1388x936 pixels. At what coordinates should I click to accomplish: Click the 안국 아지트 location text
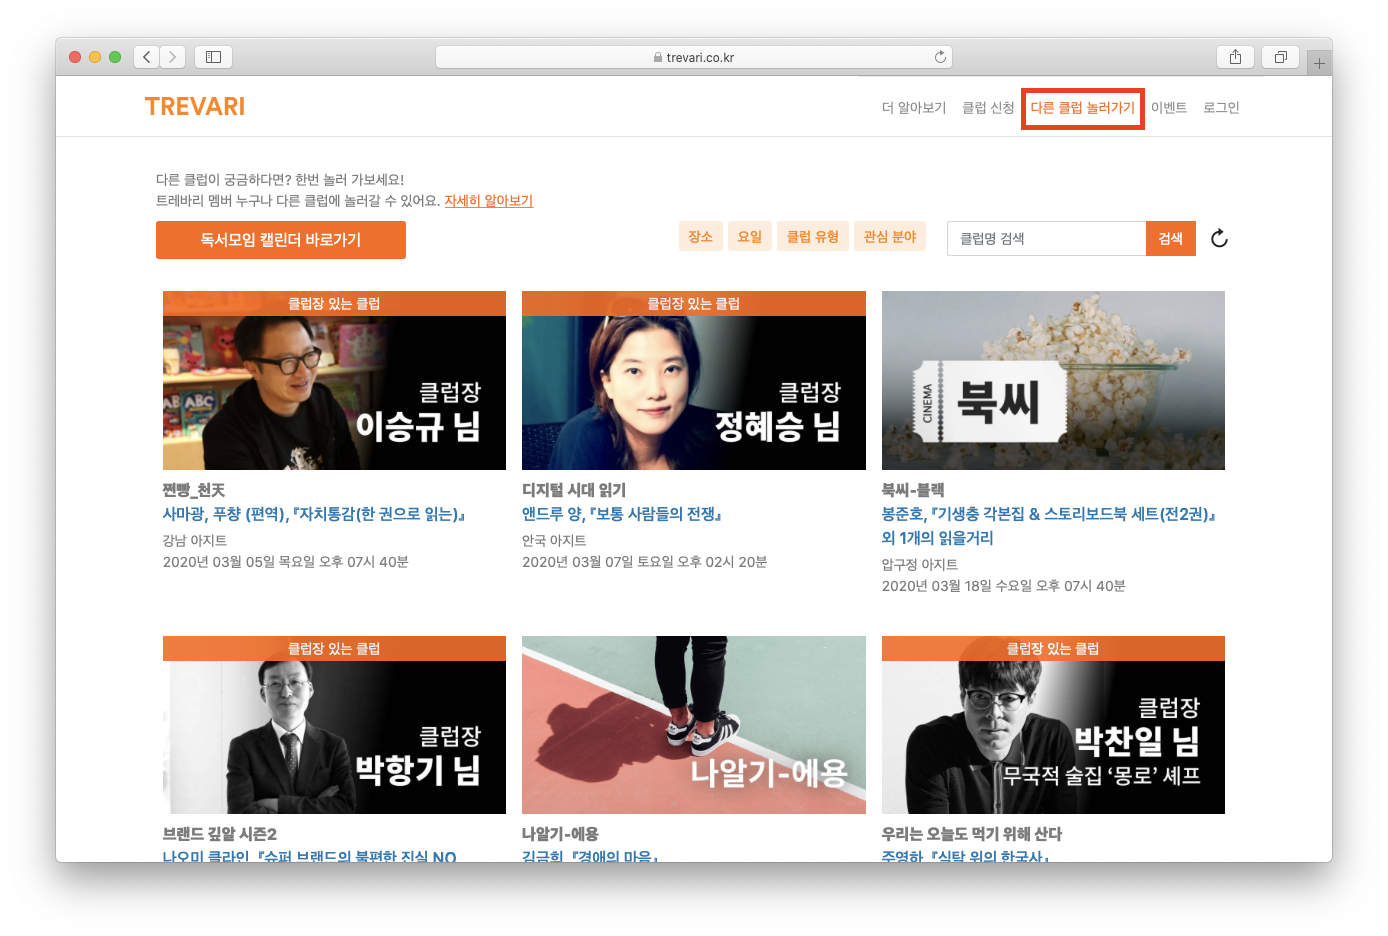pyautogui.click(x=554, y=540)
